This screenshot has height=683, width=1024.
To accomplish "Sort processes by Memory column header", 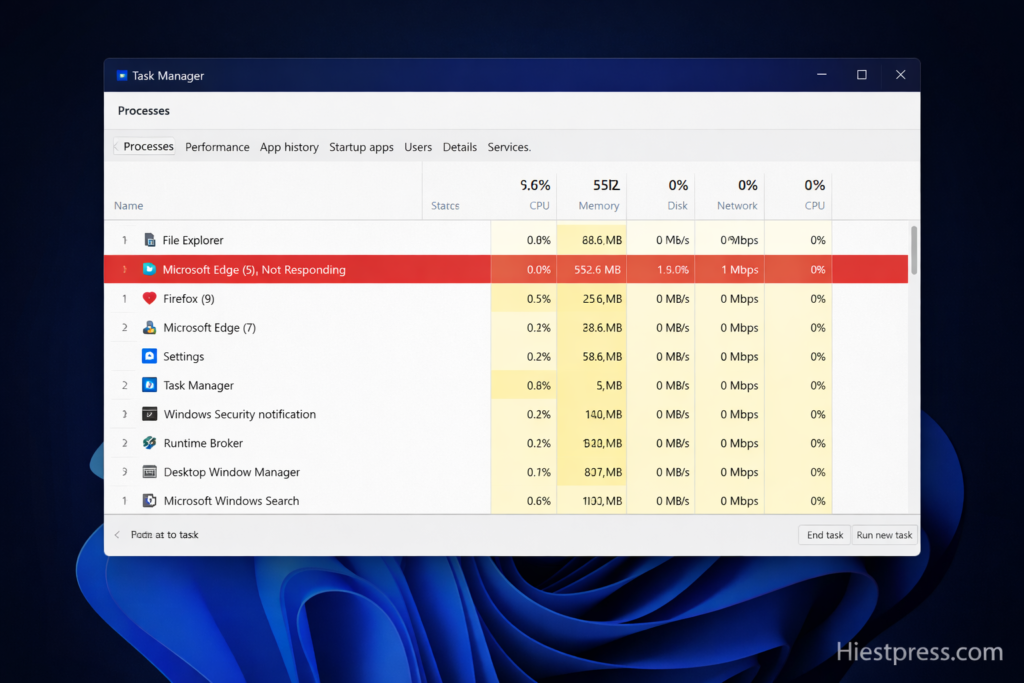I will click(x=599, y=205).
